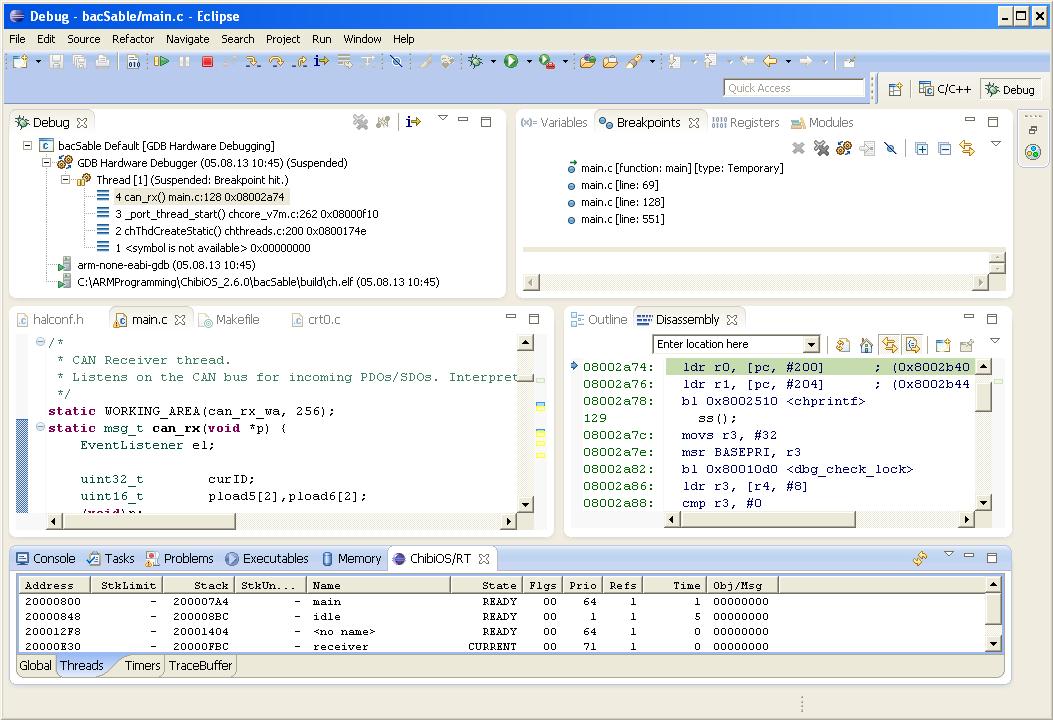Collapse the Thread [1] node
1053x720 pixels.
(x=65, y=179)
